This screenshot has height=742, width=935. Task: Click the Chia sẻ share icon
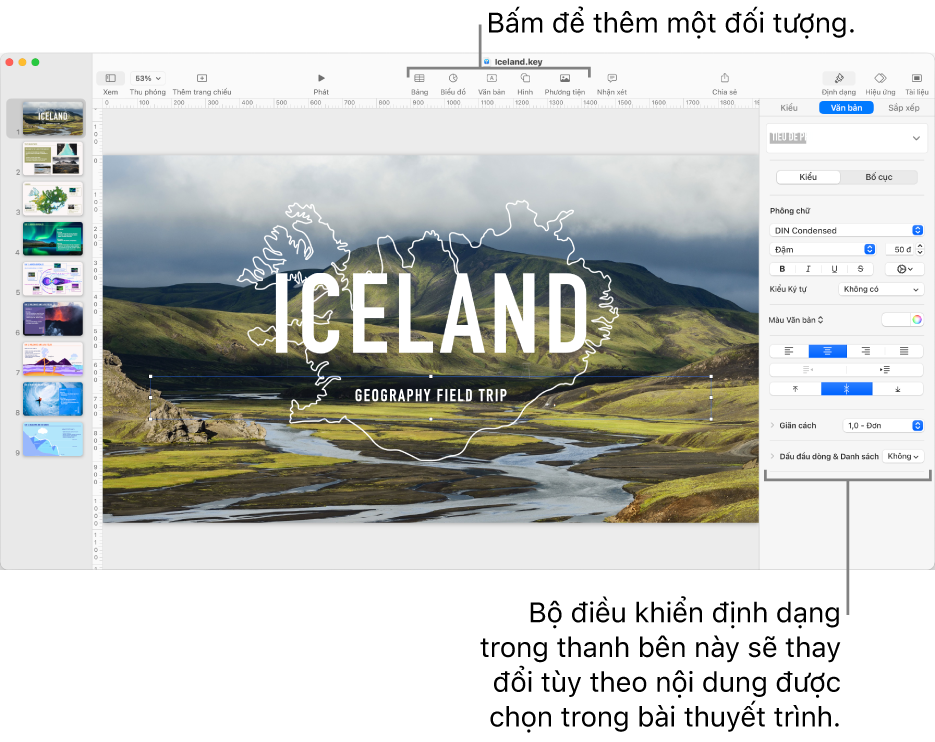coord(725,78)
